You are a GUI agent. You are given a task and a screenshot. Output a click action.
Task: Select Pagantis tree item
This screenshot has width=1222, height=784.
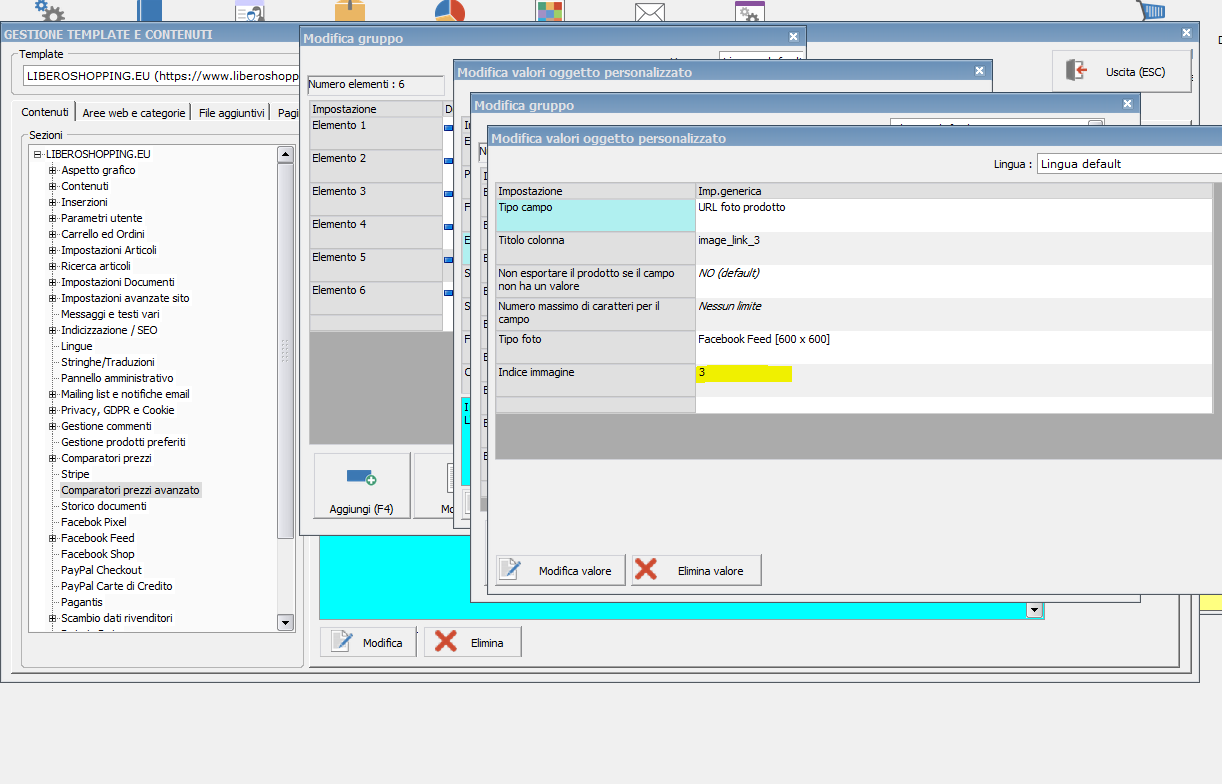pyautogui.click(x=82, y=602)
